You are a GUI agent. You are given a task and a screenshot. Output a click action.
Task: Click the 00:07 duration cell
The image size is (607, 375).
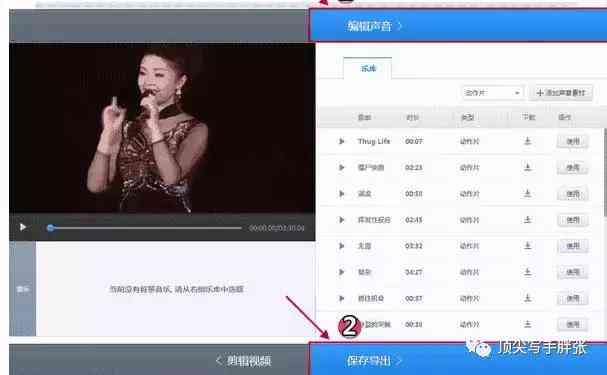[x=413, y=141]
